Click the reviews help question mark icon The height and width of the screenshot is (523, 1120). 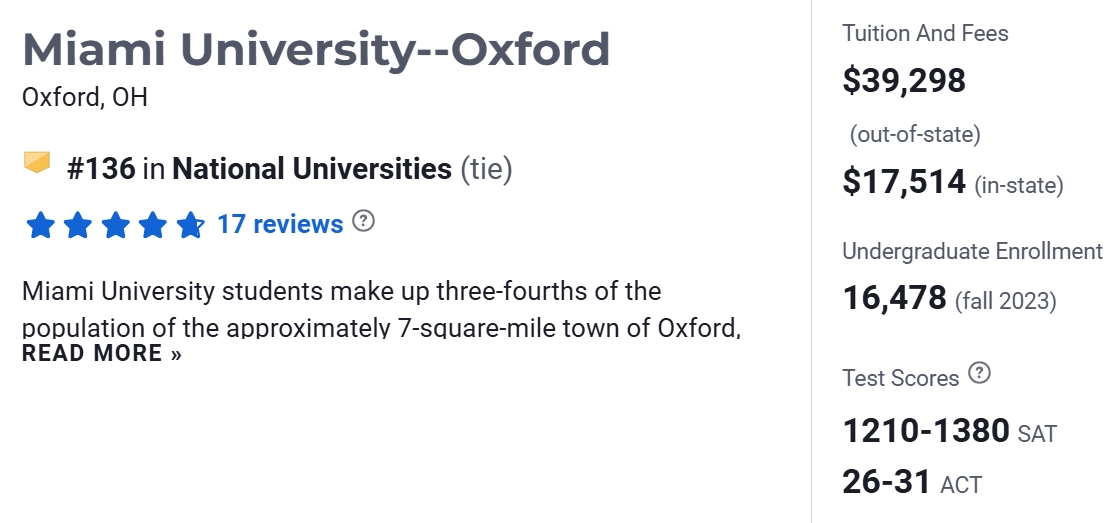pyautogui.click(x=364, y=221)
